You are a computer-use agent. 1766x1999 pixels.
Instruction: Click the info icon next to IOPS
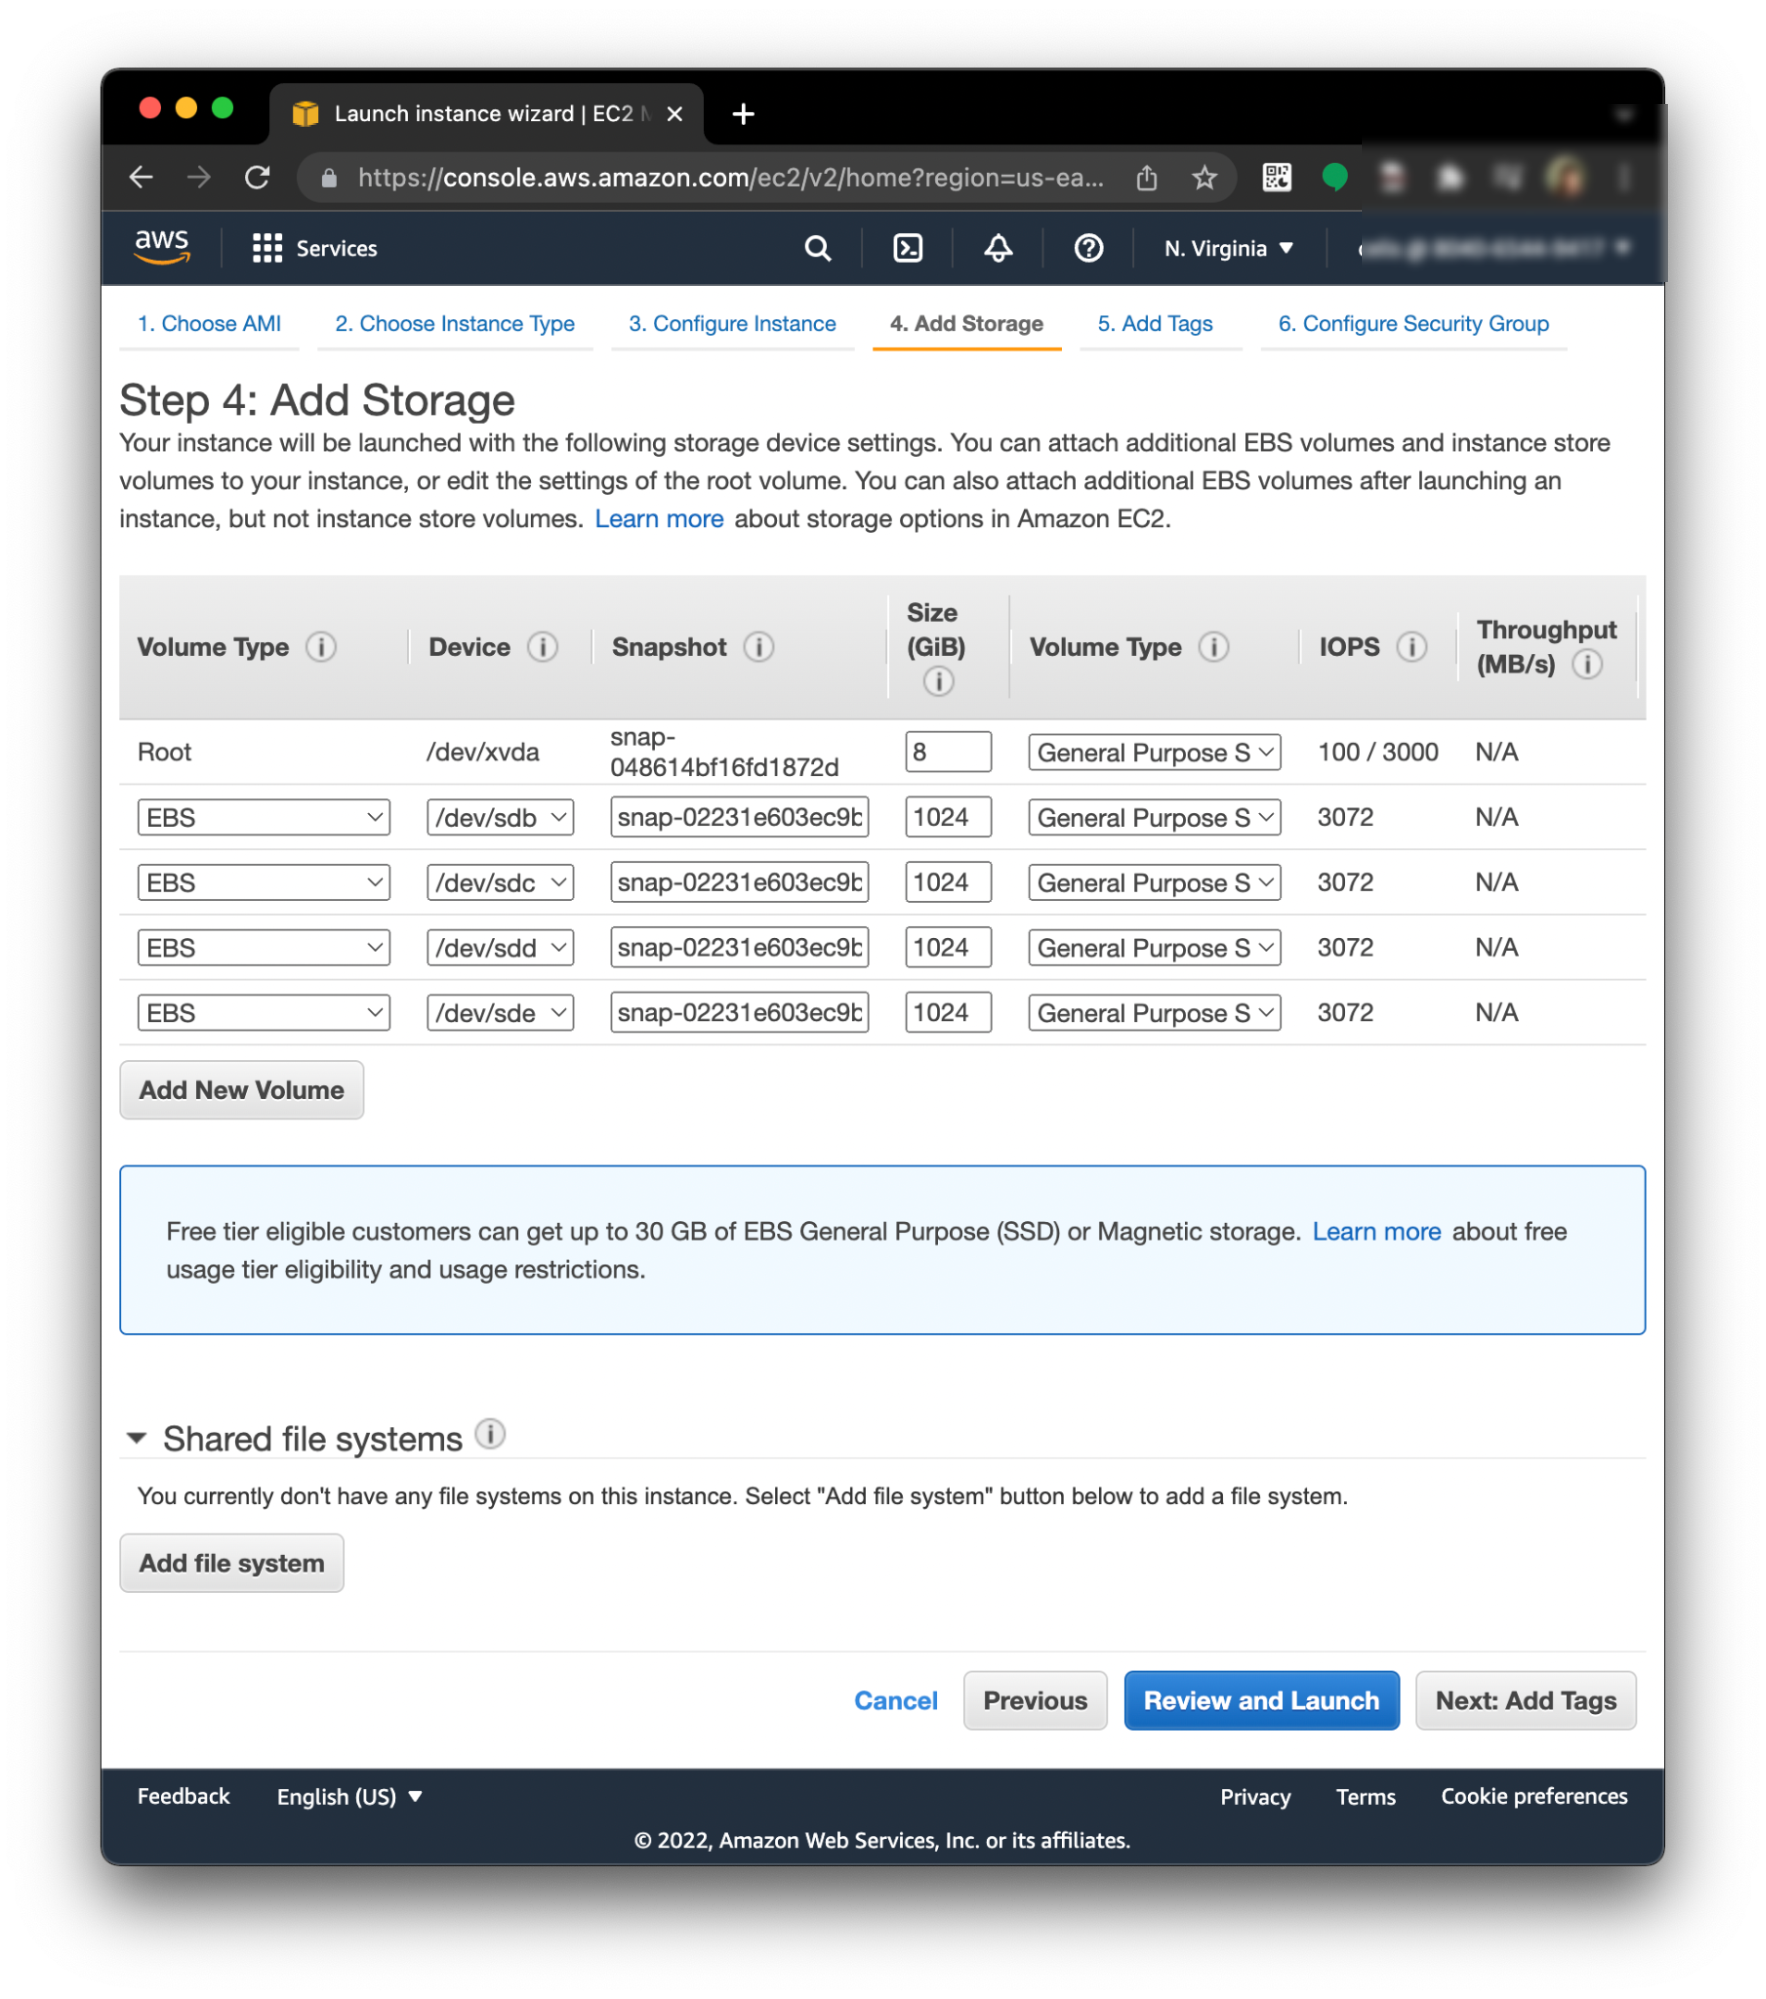click(1411, 647)
